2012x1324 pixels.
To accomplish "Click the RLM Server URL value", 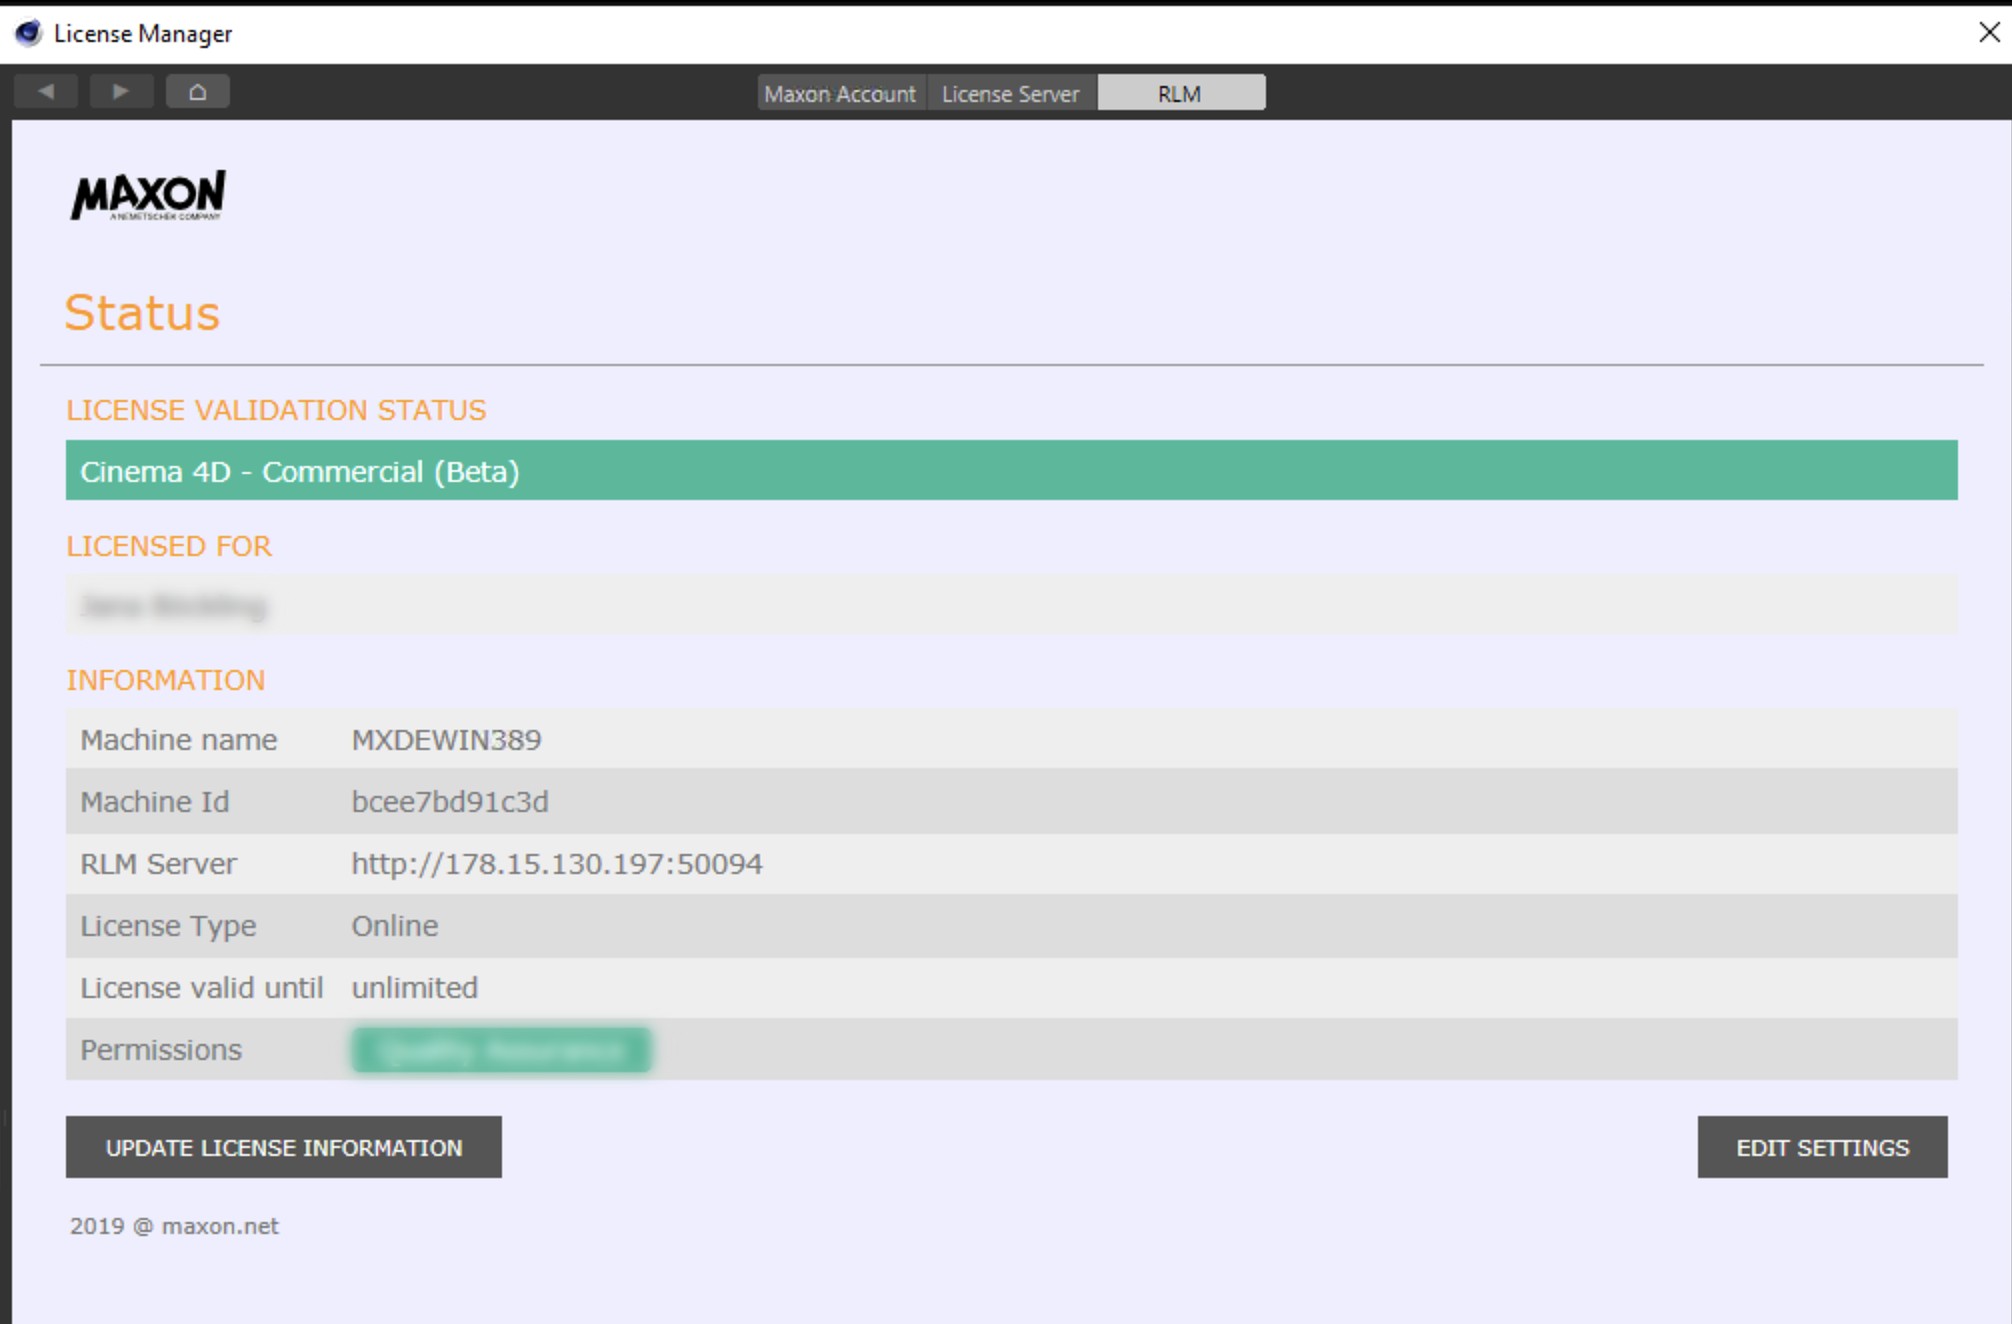I will pyautogui.click(x=557, y=864).
